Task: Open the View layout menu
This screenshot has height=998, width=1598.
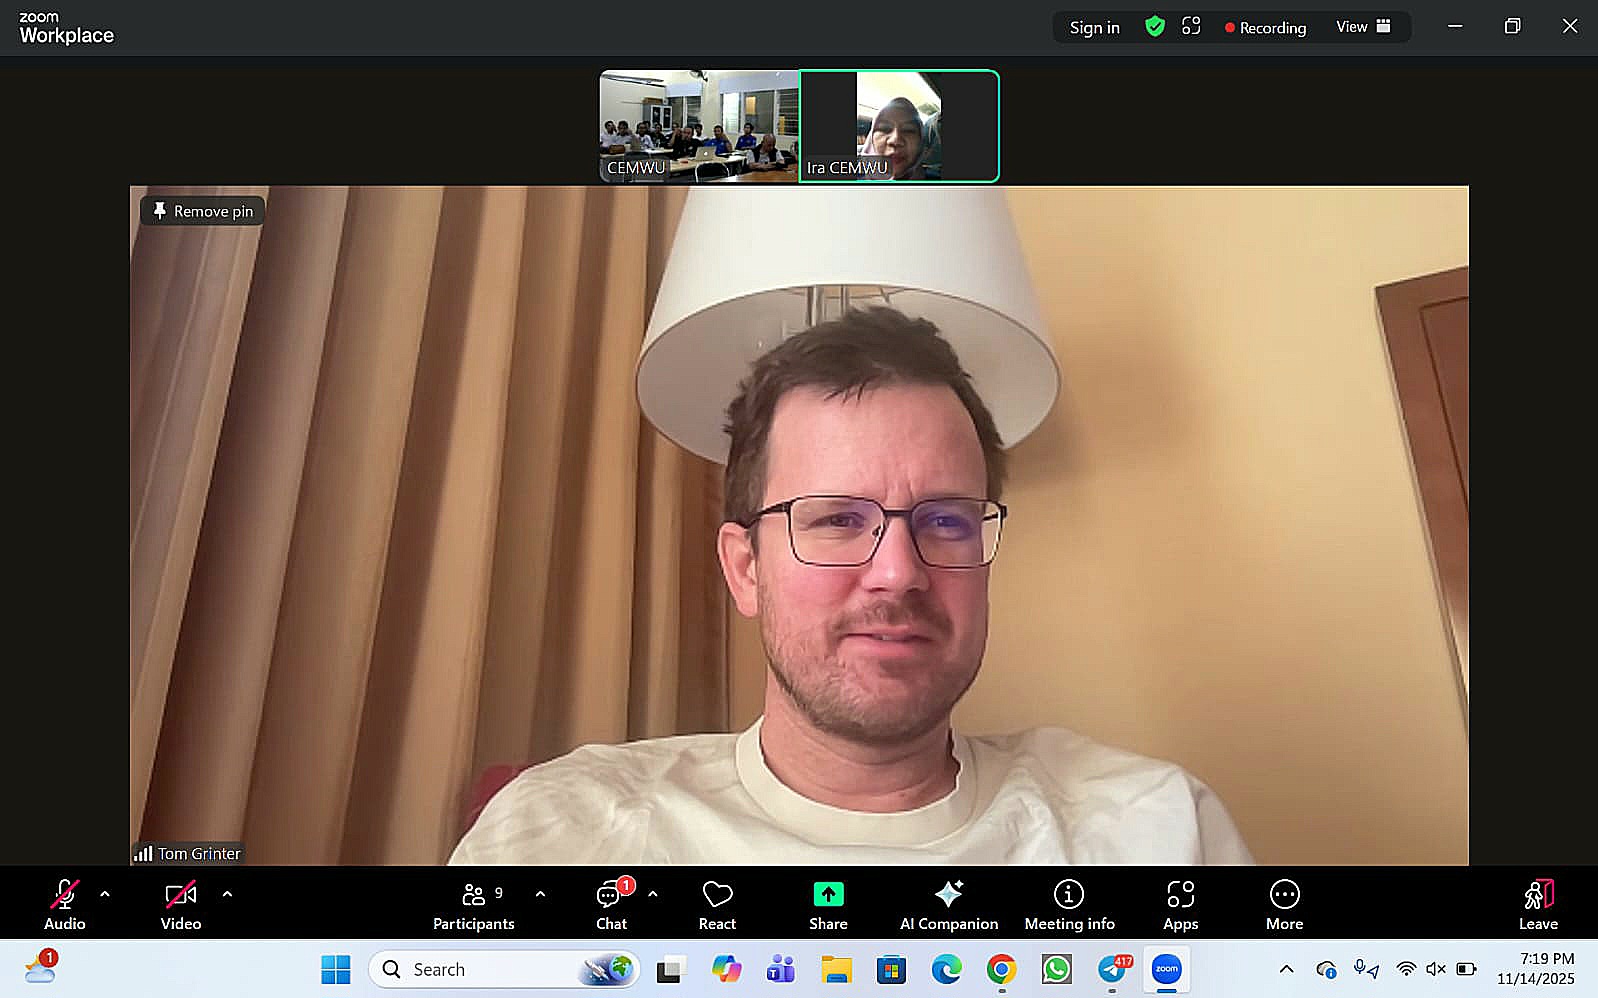Action: pos(1363,27)
